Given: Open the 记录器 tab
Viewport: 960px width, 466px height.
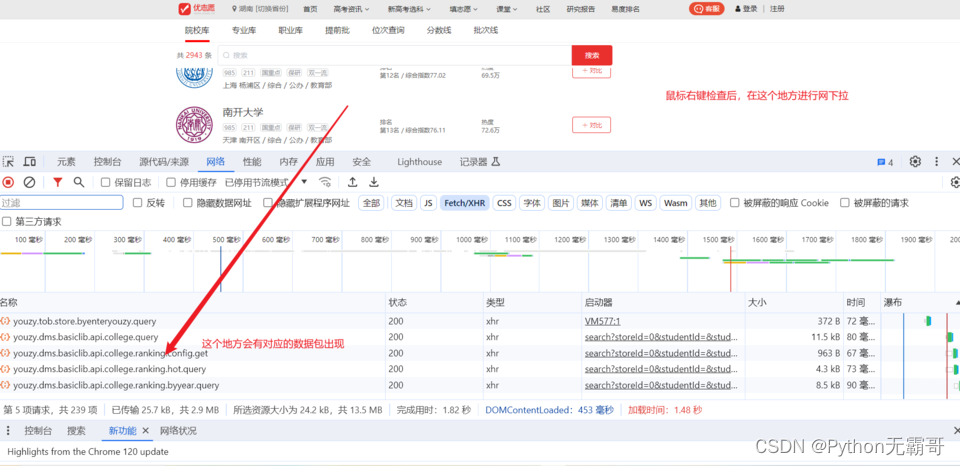Looking at the screenshot, I should (x=480, y=162).
